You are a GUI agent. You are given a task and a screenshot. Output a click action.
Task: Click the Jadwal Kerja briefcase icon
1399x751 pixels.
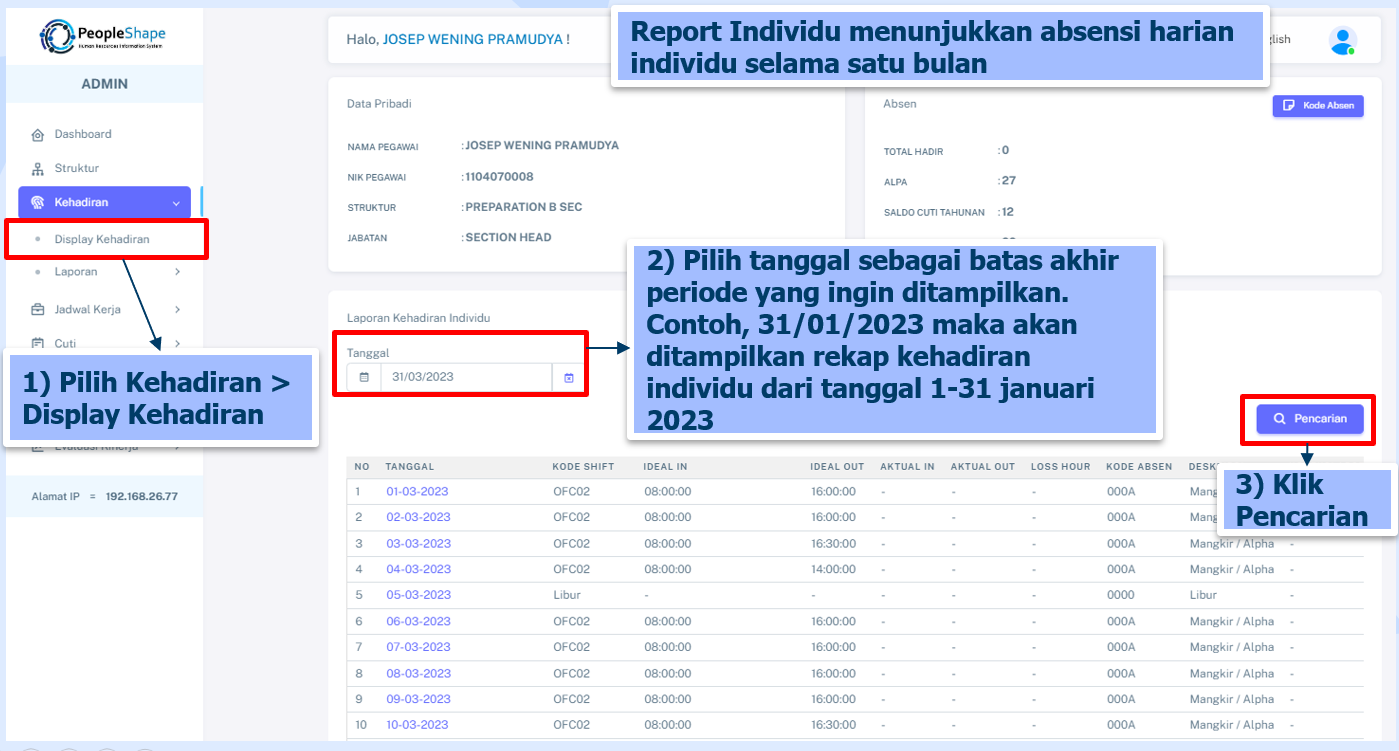pyautogui.click(x=38, y=310)
